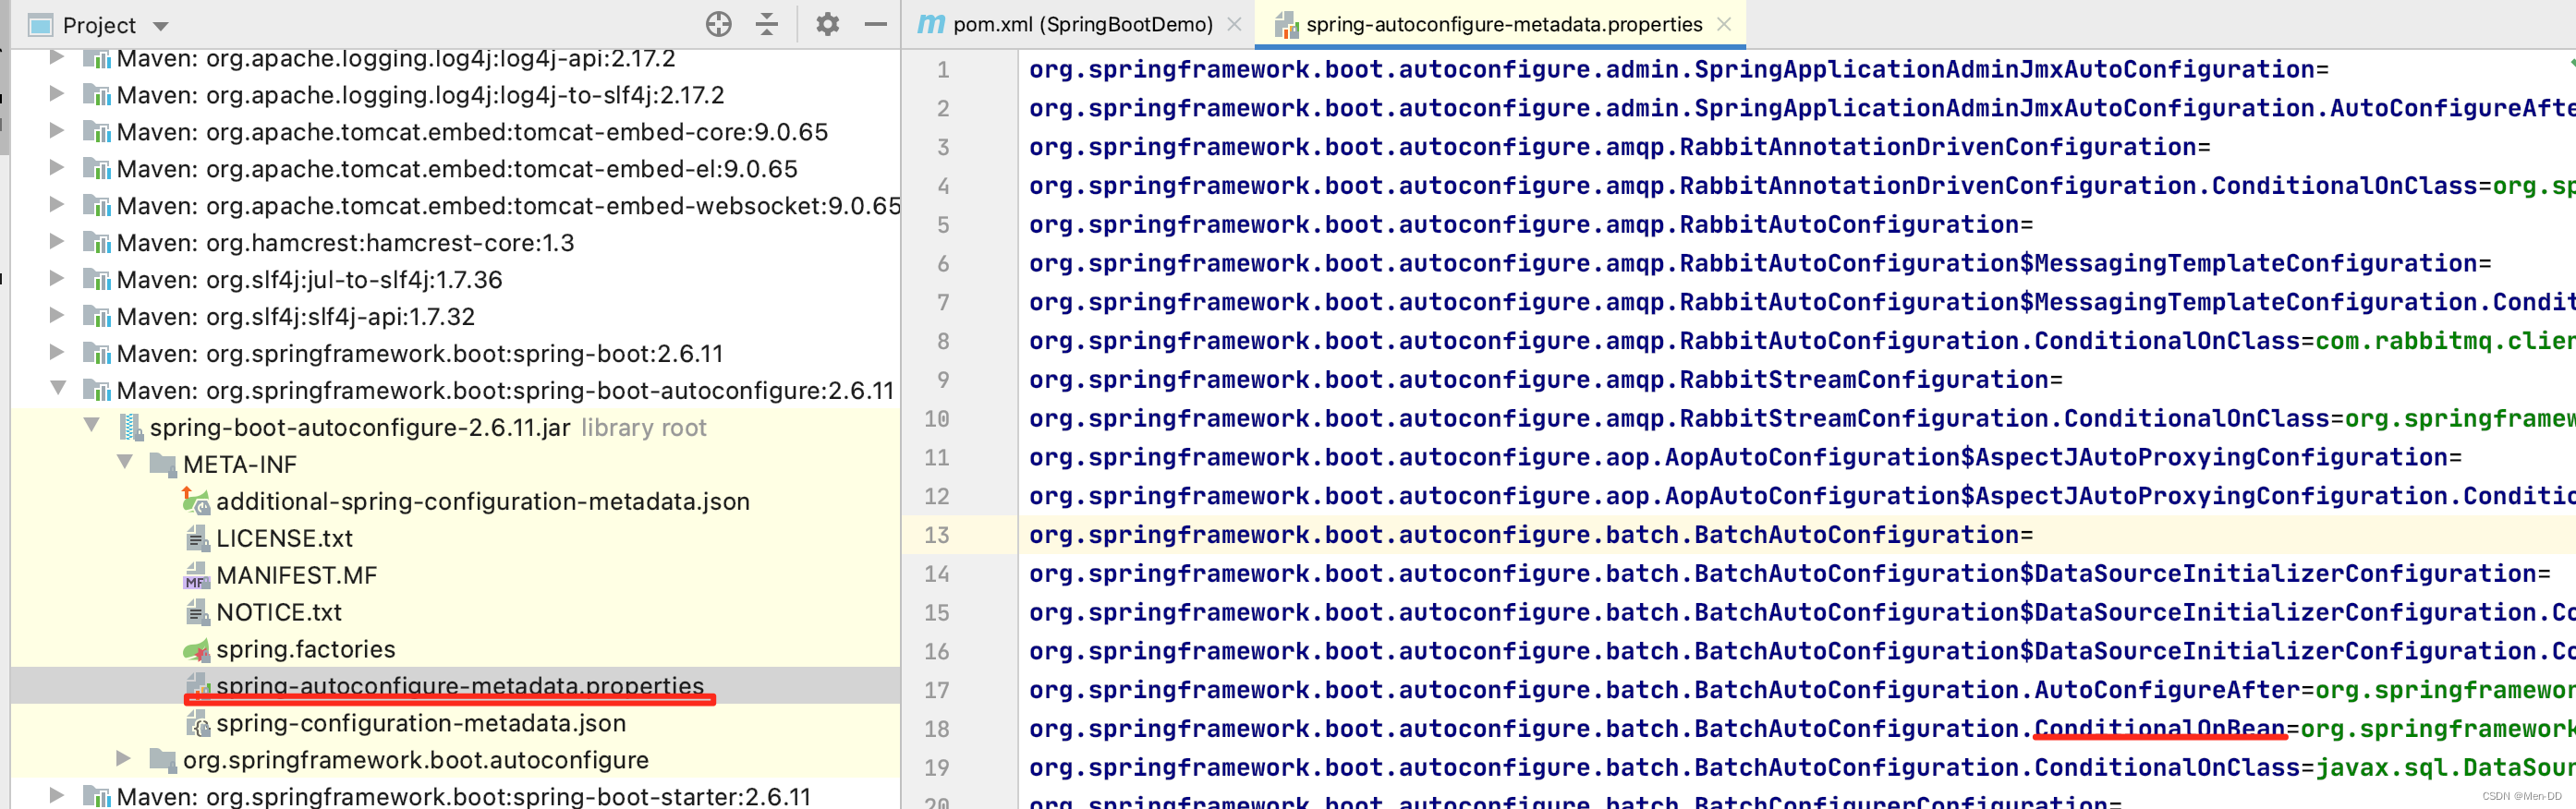
Task: Click the NOTICE.txt file icon
Action: click(197, 613)
